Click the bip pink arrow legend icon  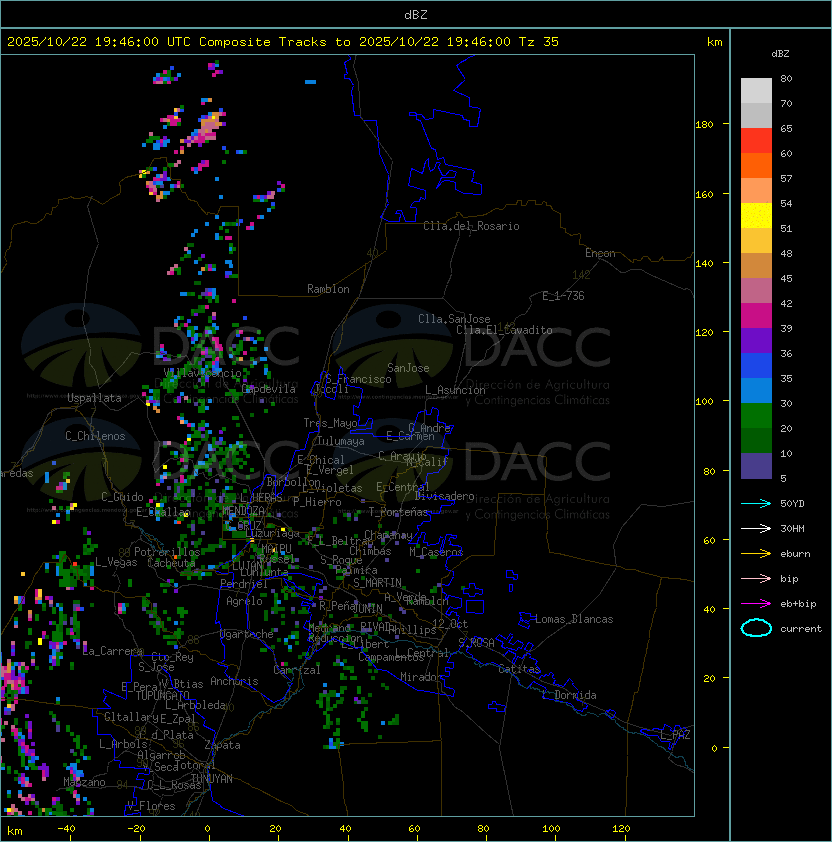[756, 578]
